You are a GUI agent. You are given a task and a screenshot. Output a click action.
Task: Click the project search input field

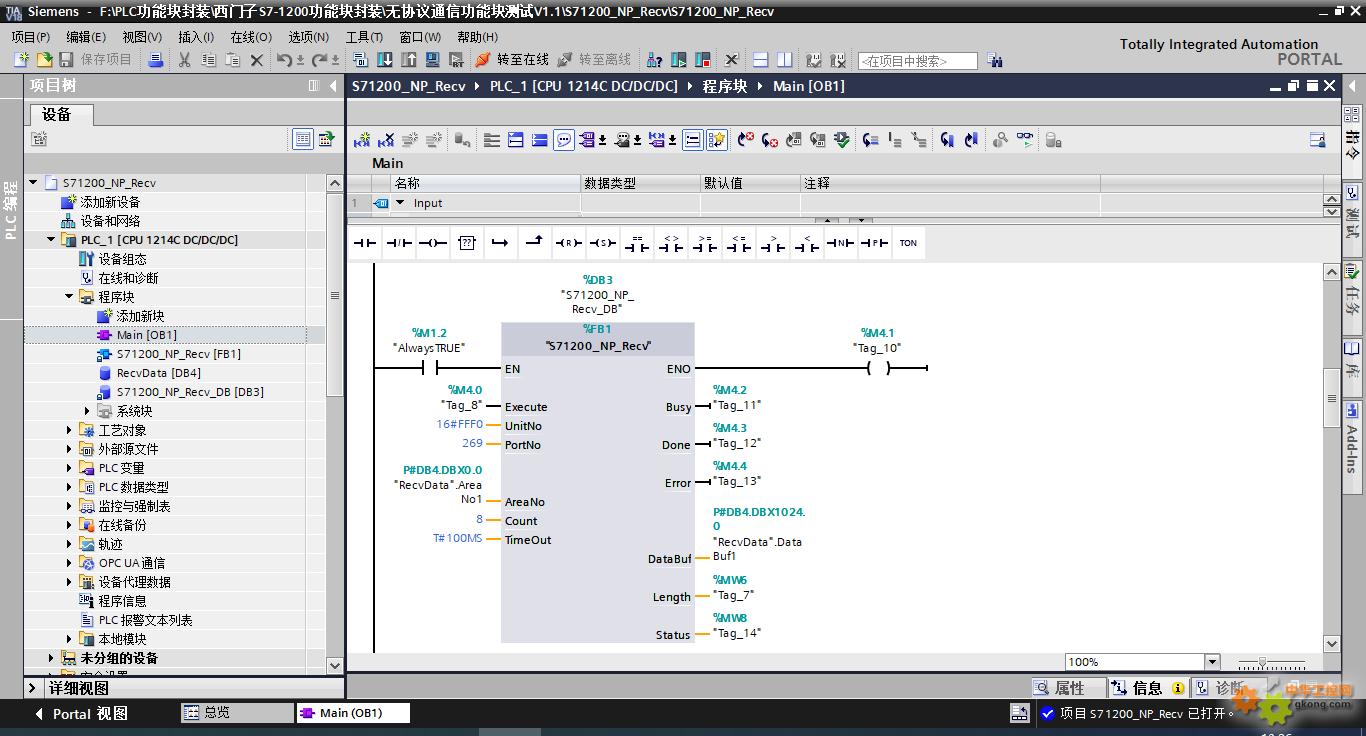[x=917, y=61]
